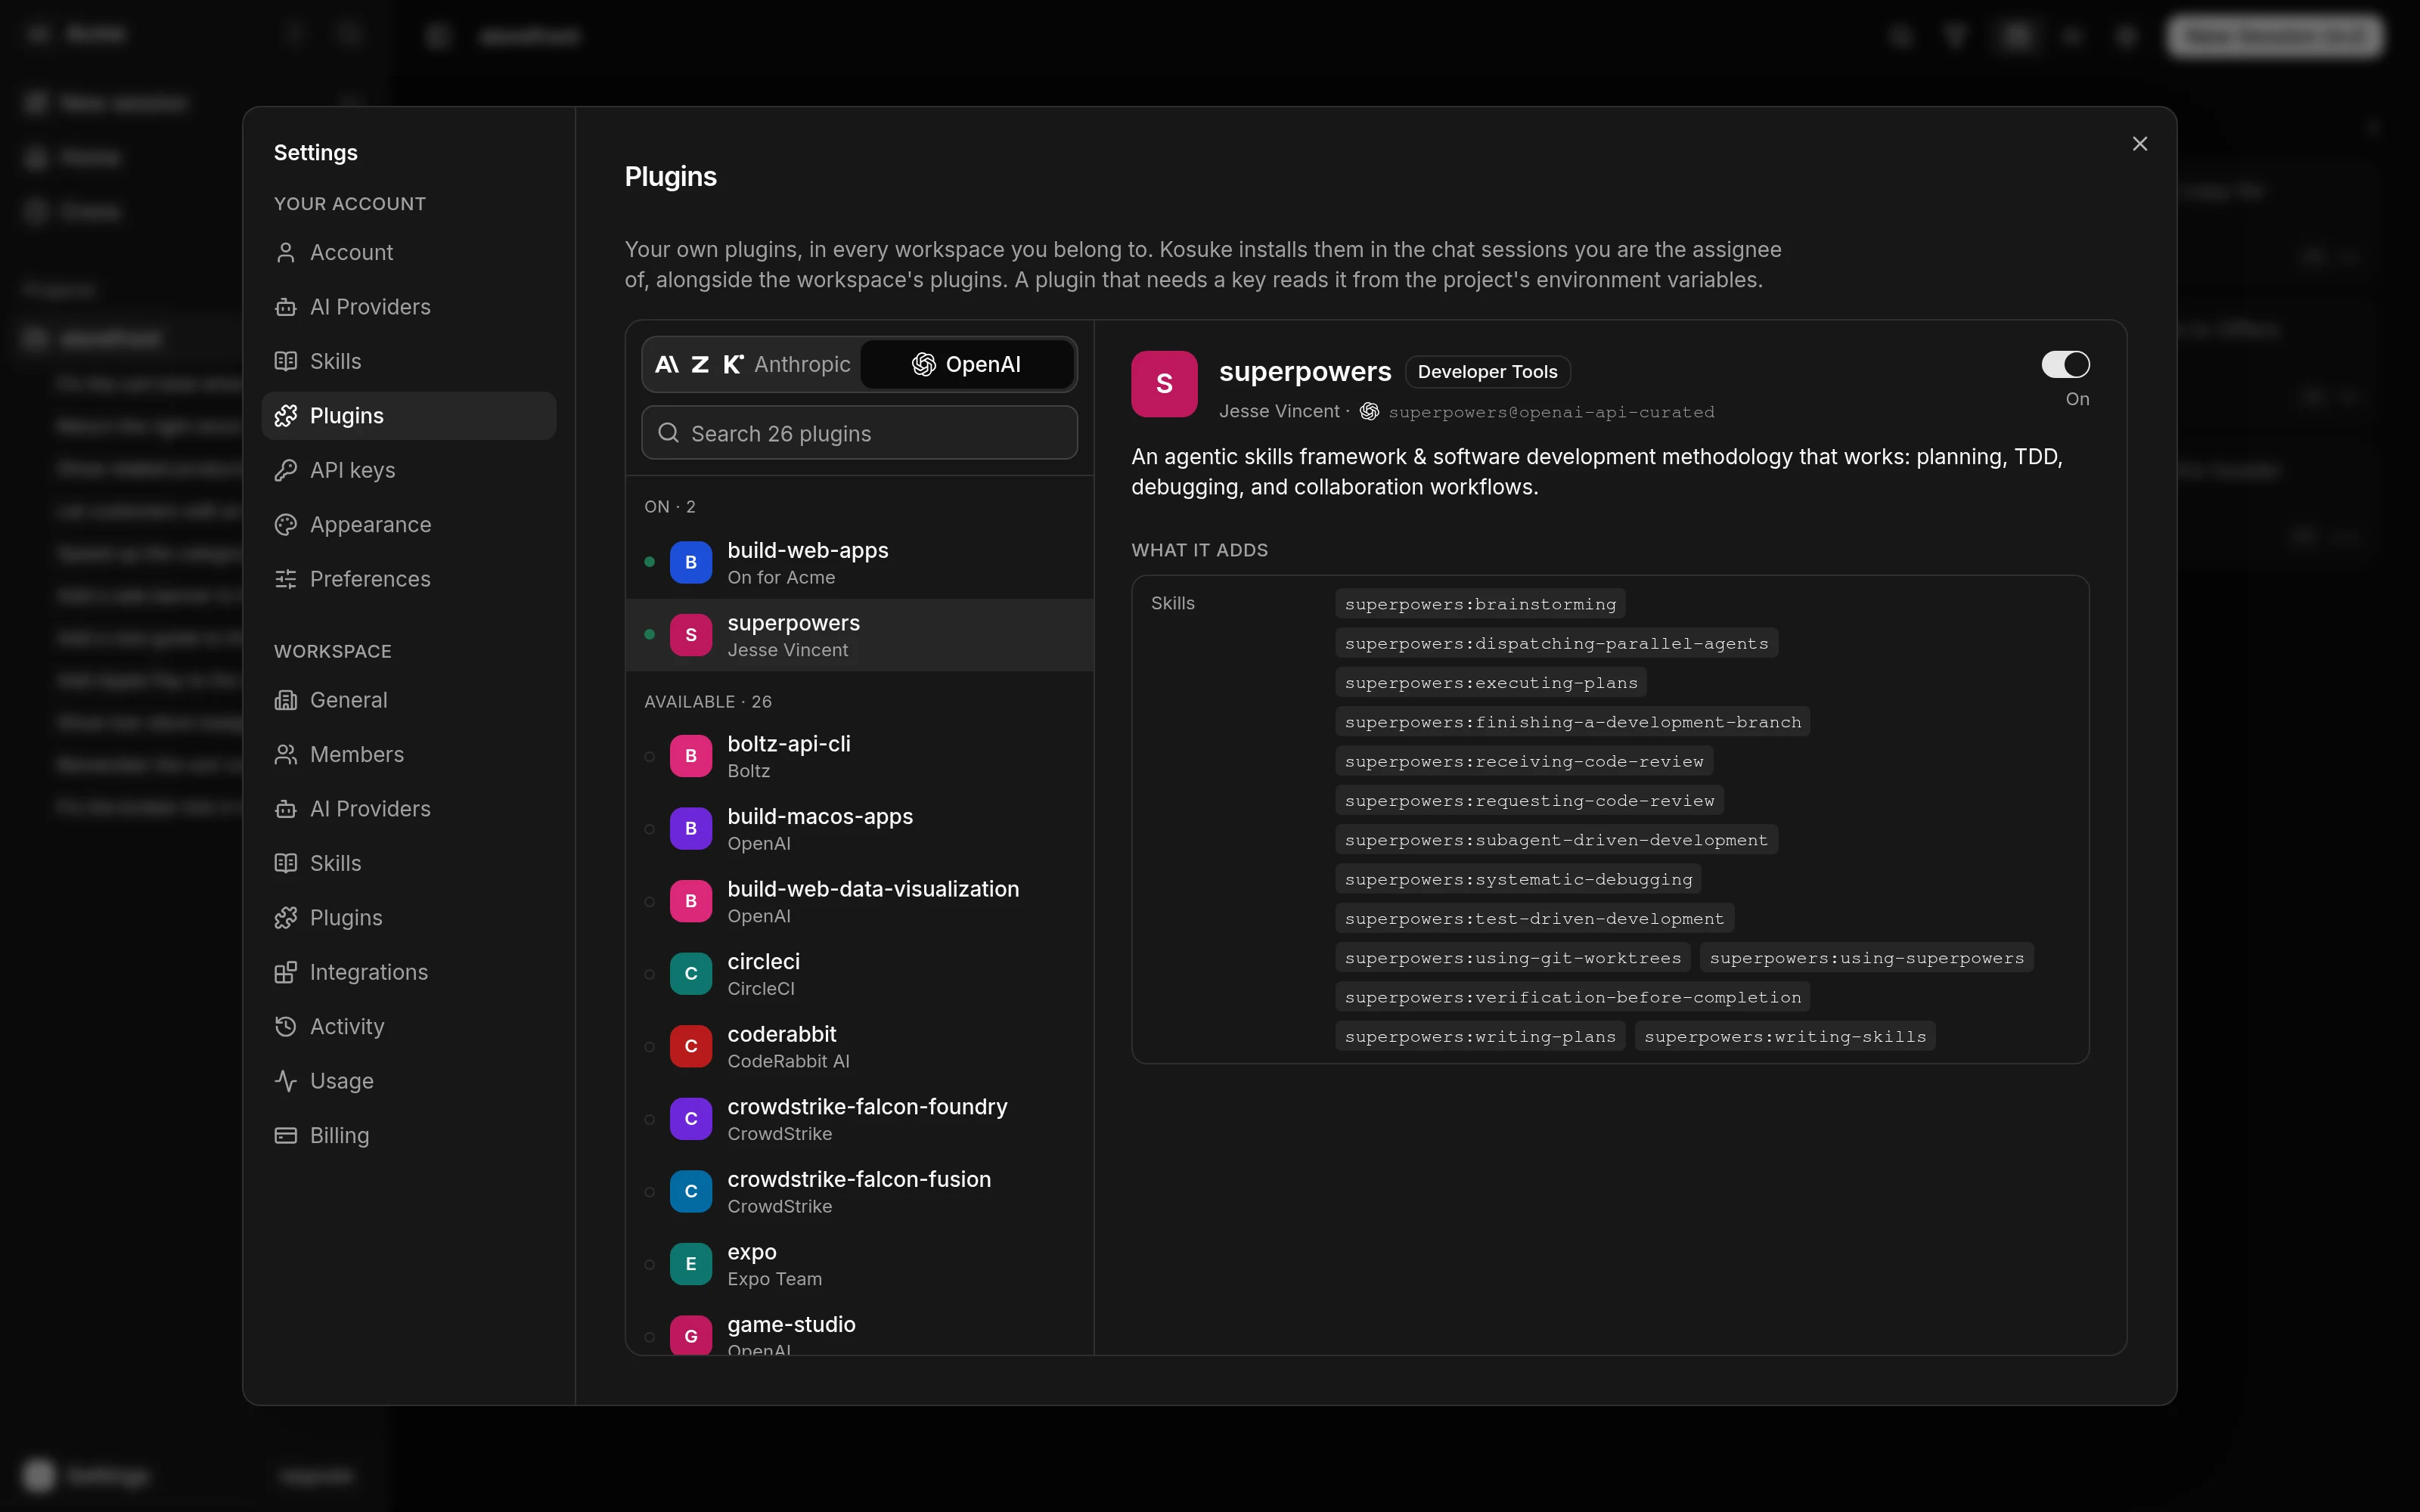Open Skills under Your Account
Screen dimensions: 2420x1512
point(408,361)
